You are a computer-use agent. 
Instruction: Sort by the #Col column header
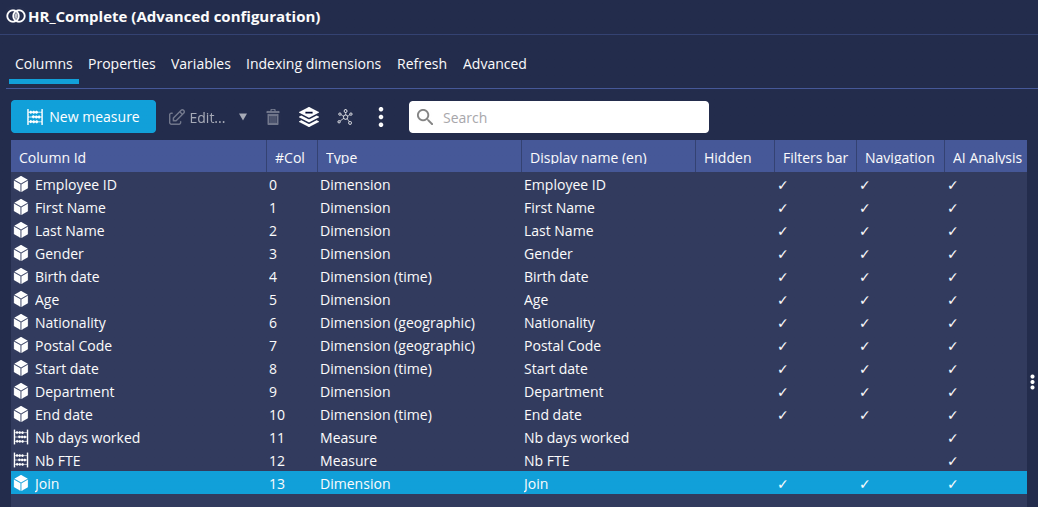tap(291, 158)
